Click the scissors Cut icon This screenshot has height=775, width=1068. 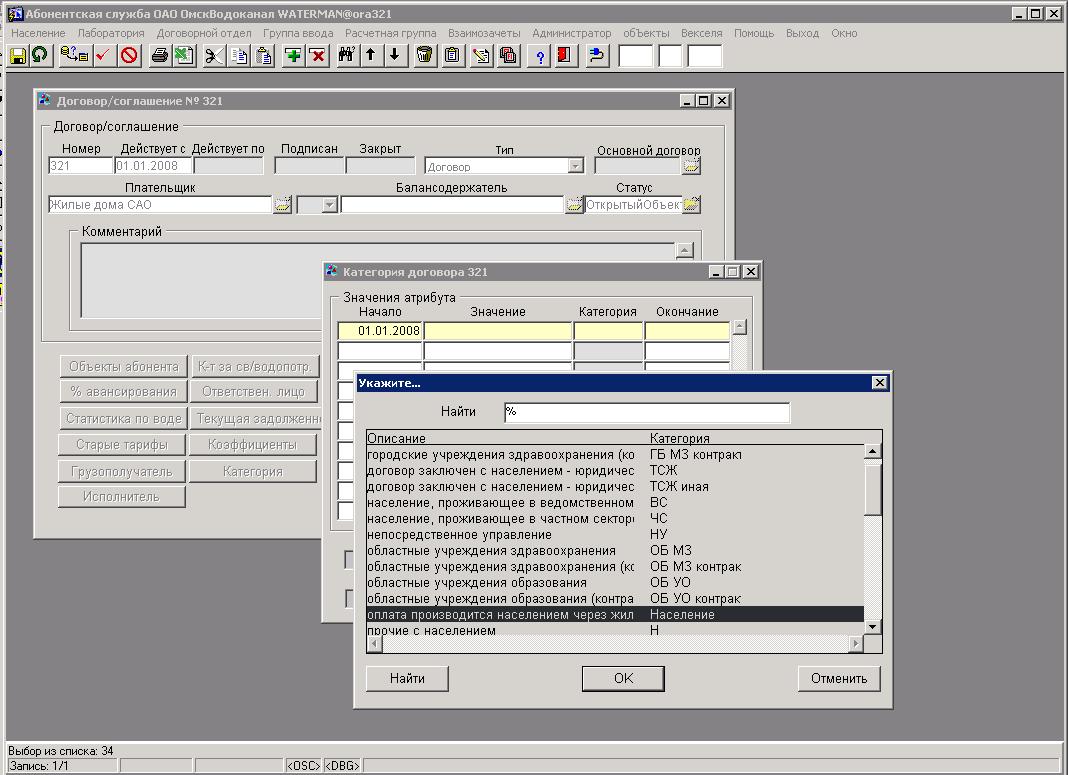[213, 56]
